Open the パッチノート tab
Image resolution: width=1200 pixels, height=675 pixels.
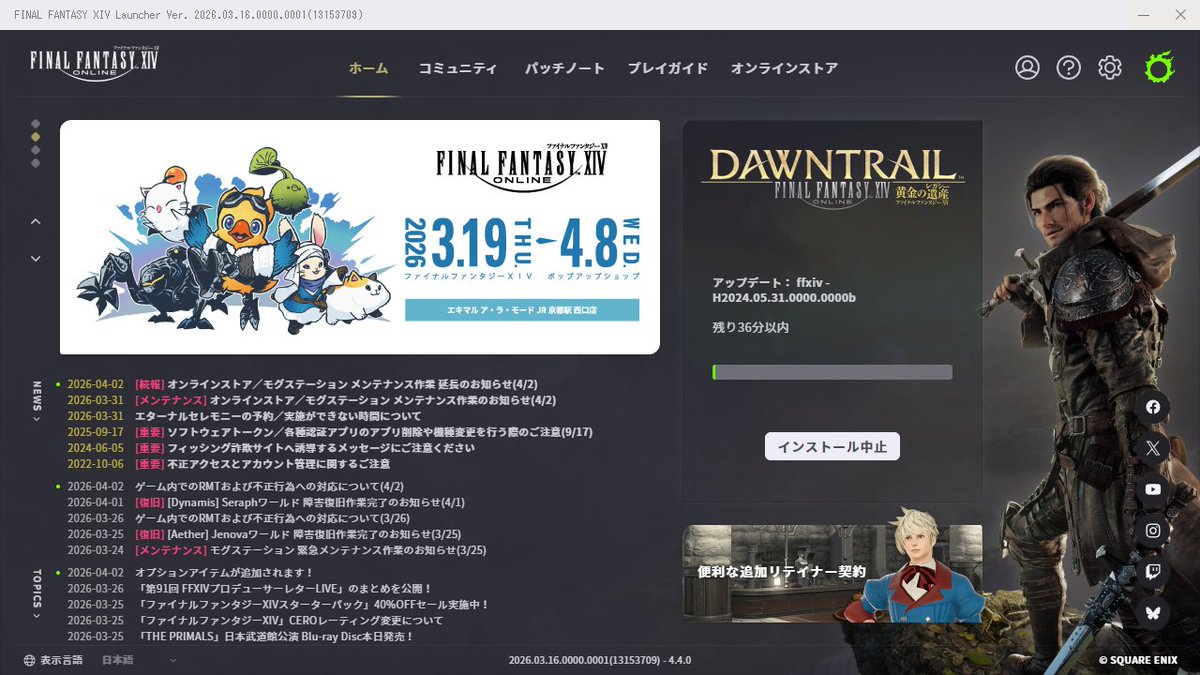click(565, 69)
